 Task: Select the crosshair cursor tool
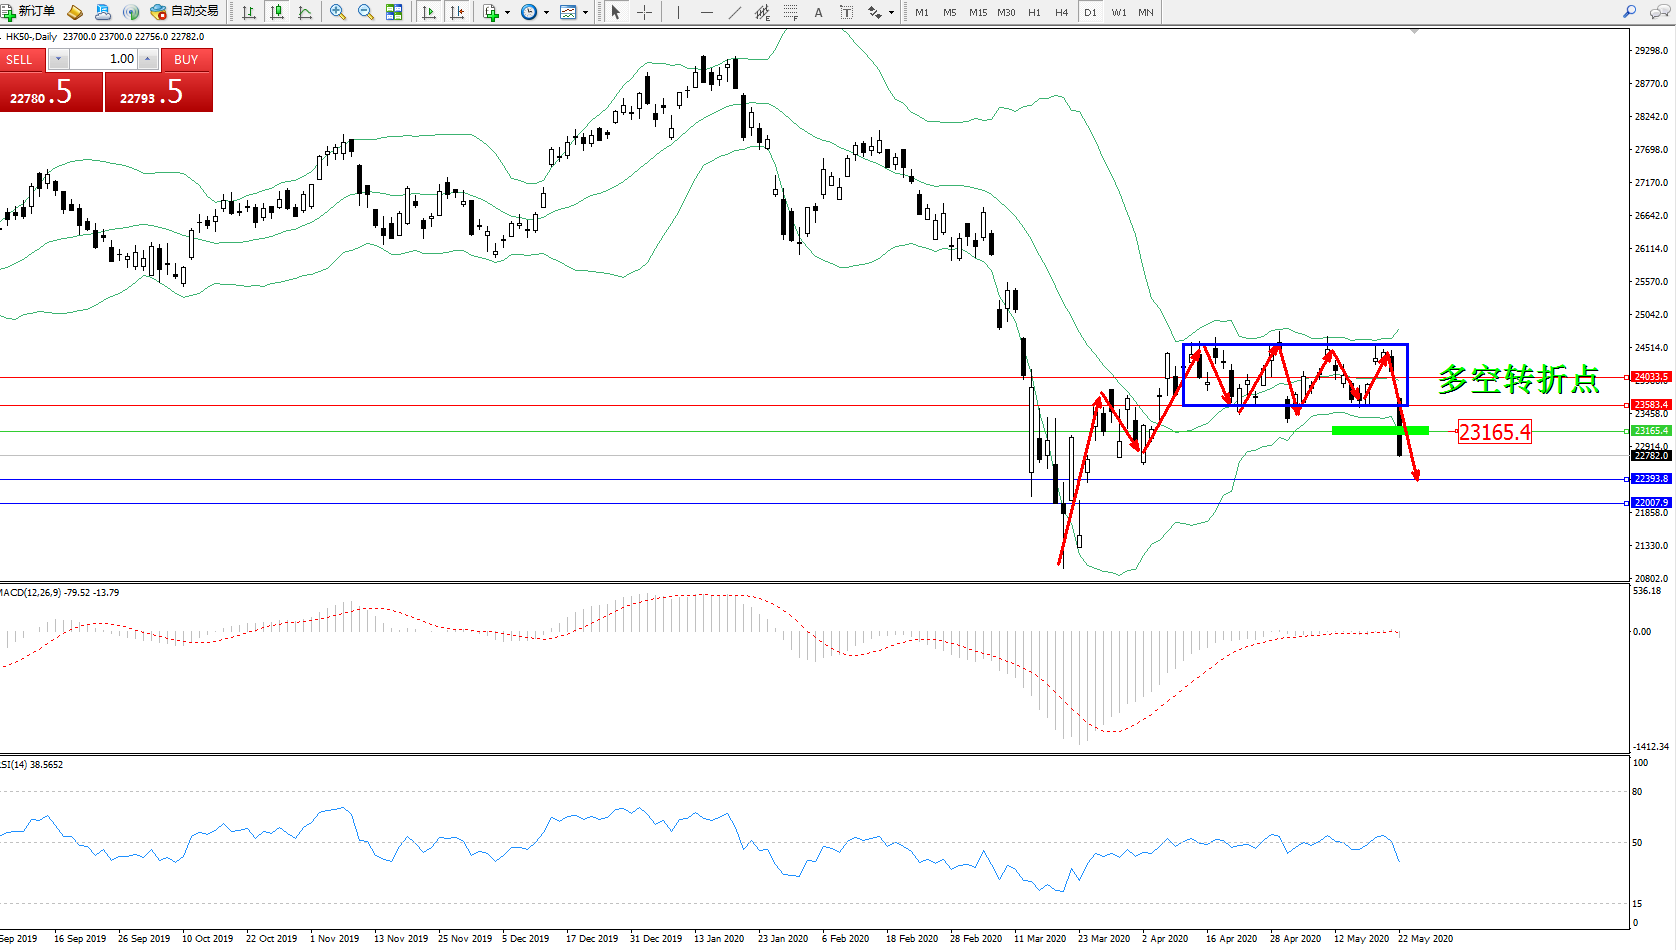click(x=645, y=12)
